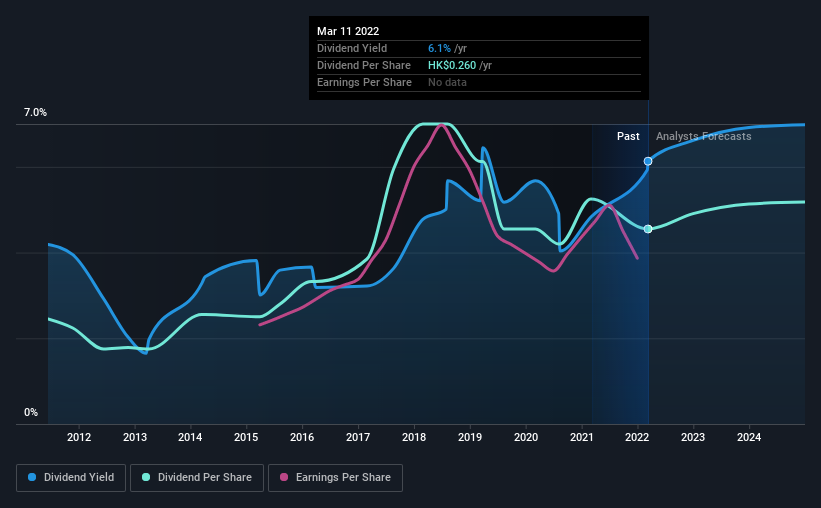This screenshot has width=821, height=508.
Task: Click the 2016 x-axis label
Action: (x=302, y=437)
